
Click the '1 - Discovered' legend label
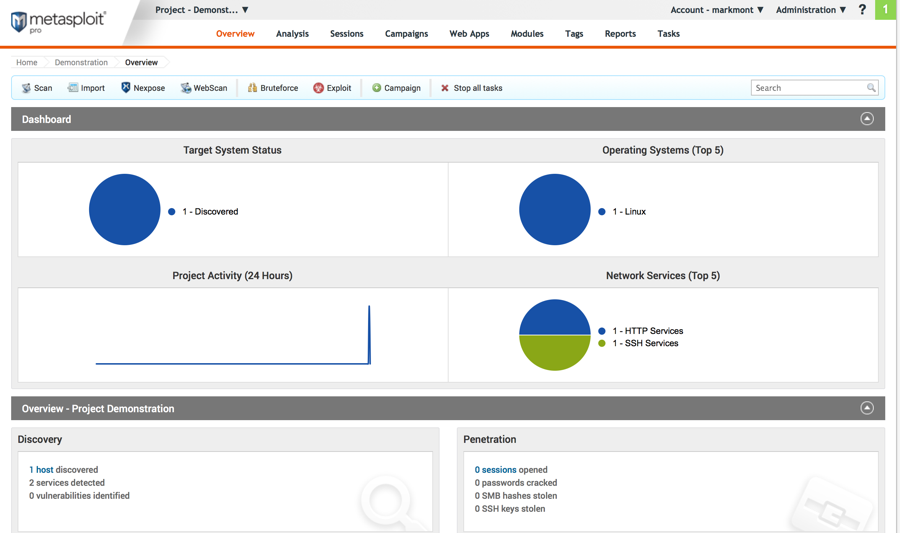click(210, 211)
